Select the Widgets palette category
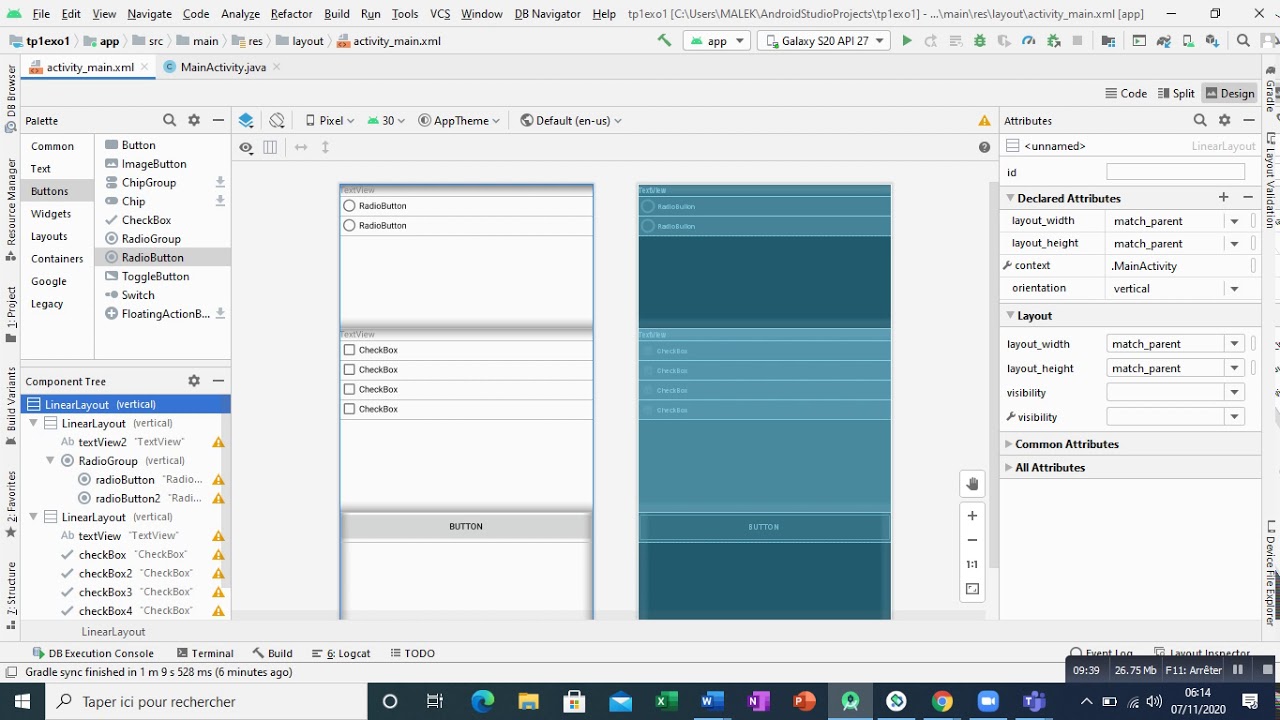This screenshot has width=1280, height=720. pos(51,213)
